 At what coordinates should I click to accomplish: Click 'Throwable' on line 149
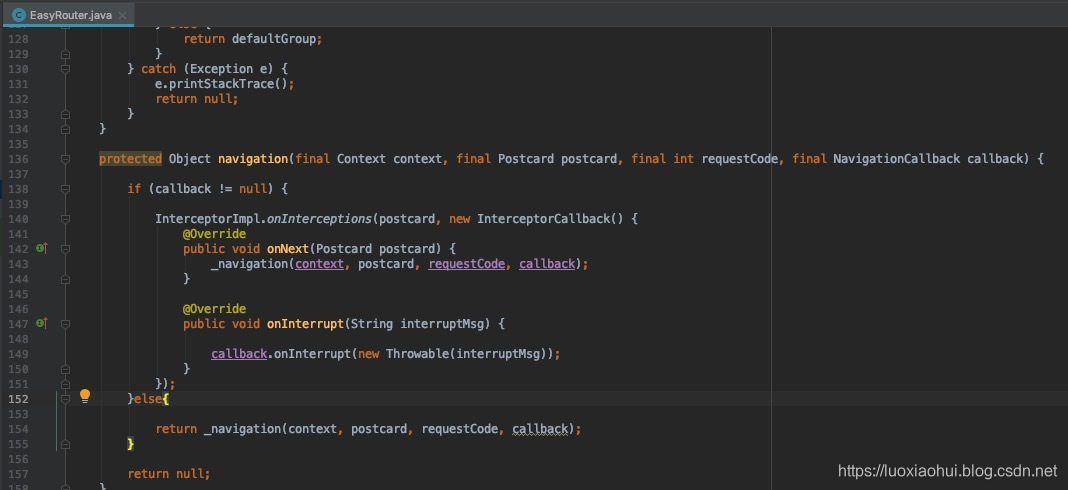point(417,354)
